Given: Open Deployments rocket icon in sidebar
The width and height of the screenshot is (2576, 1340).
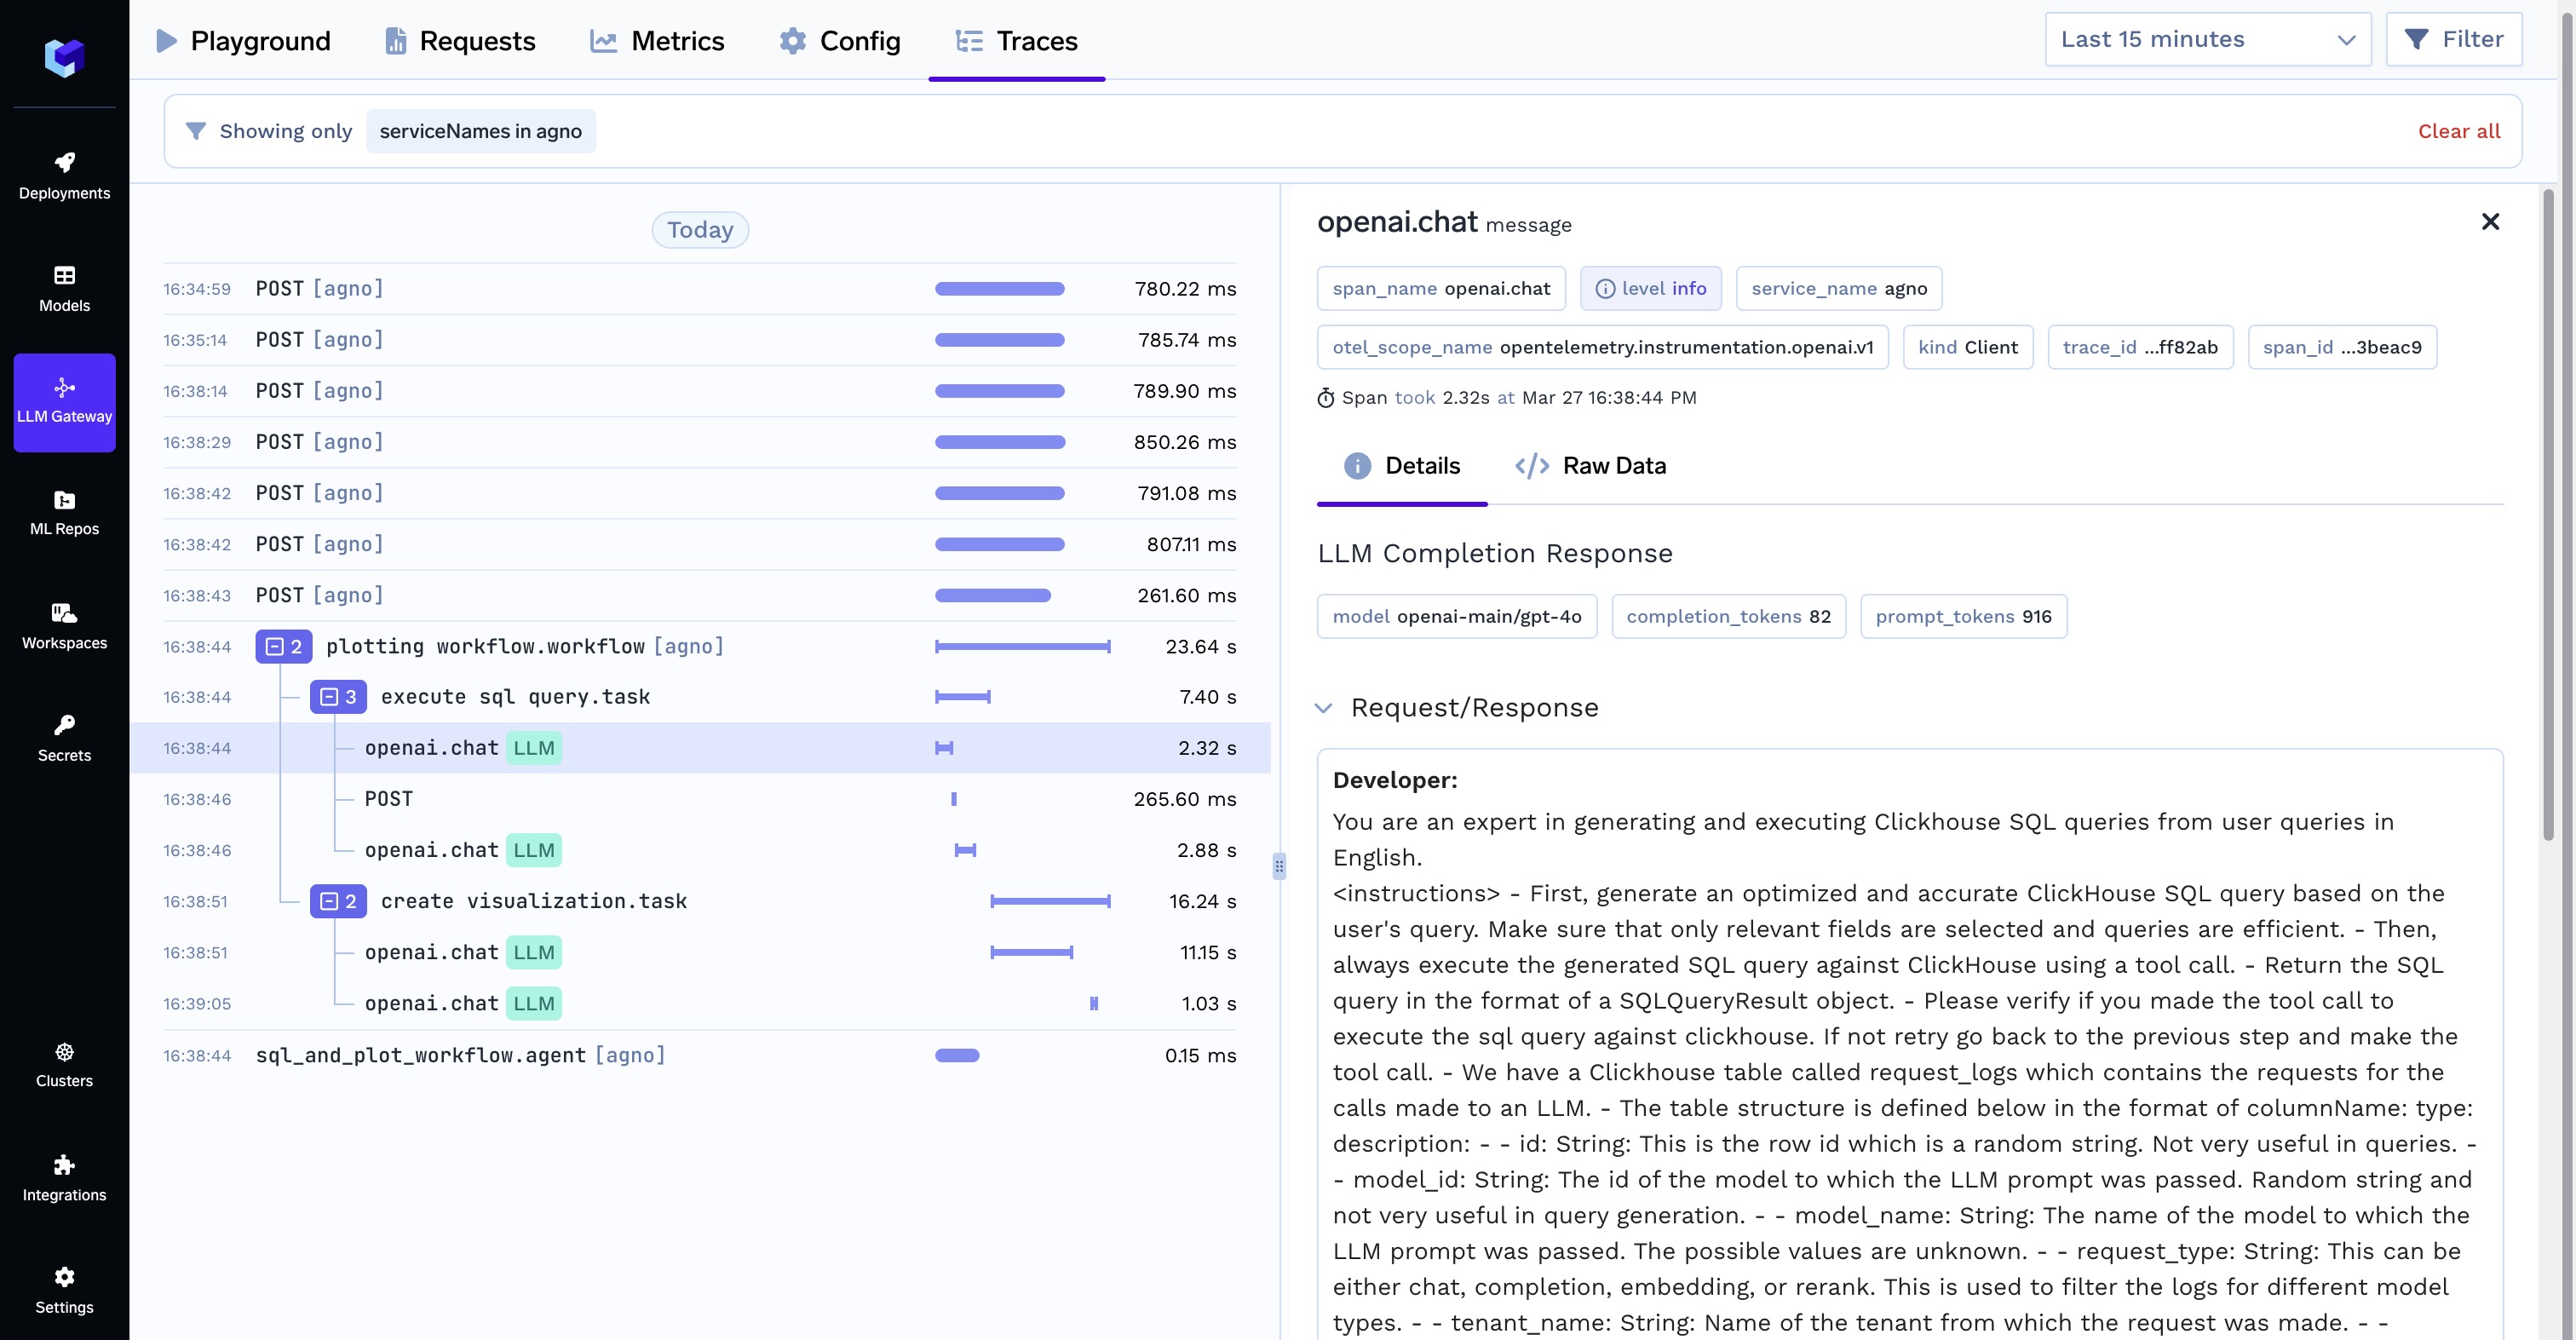Looking at the screenshot, I should [64, 162].
